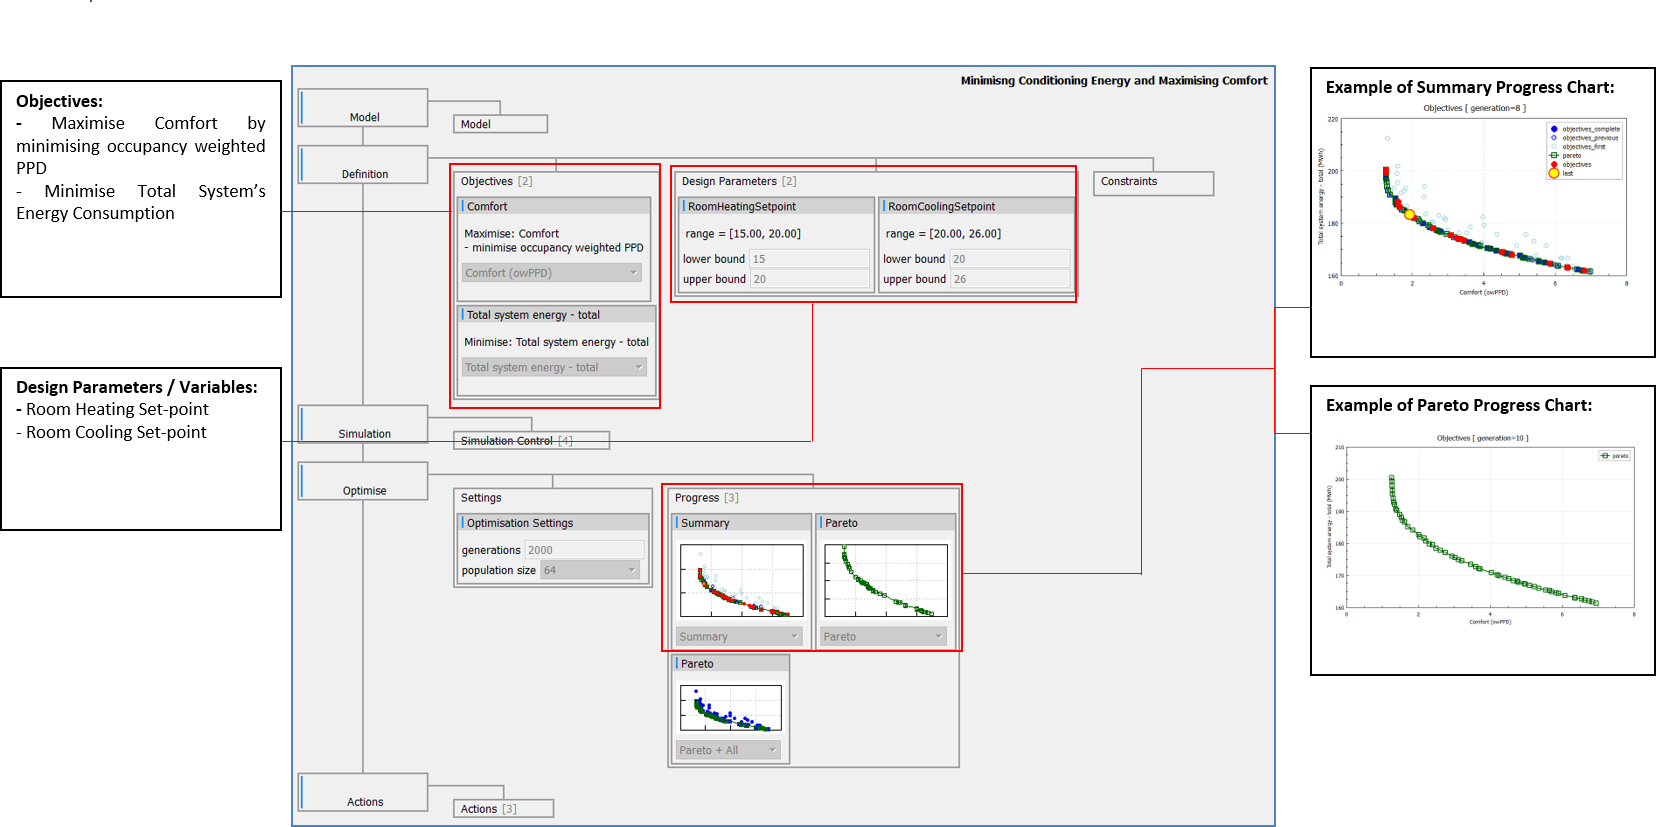Select the Optimise section block
The width and height of the screenshot is (1656, 827).
coord(364,481)
